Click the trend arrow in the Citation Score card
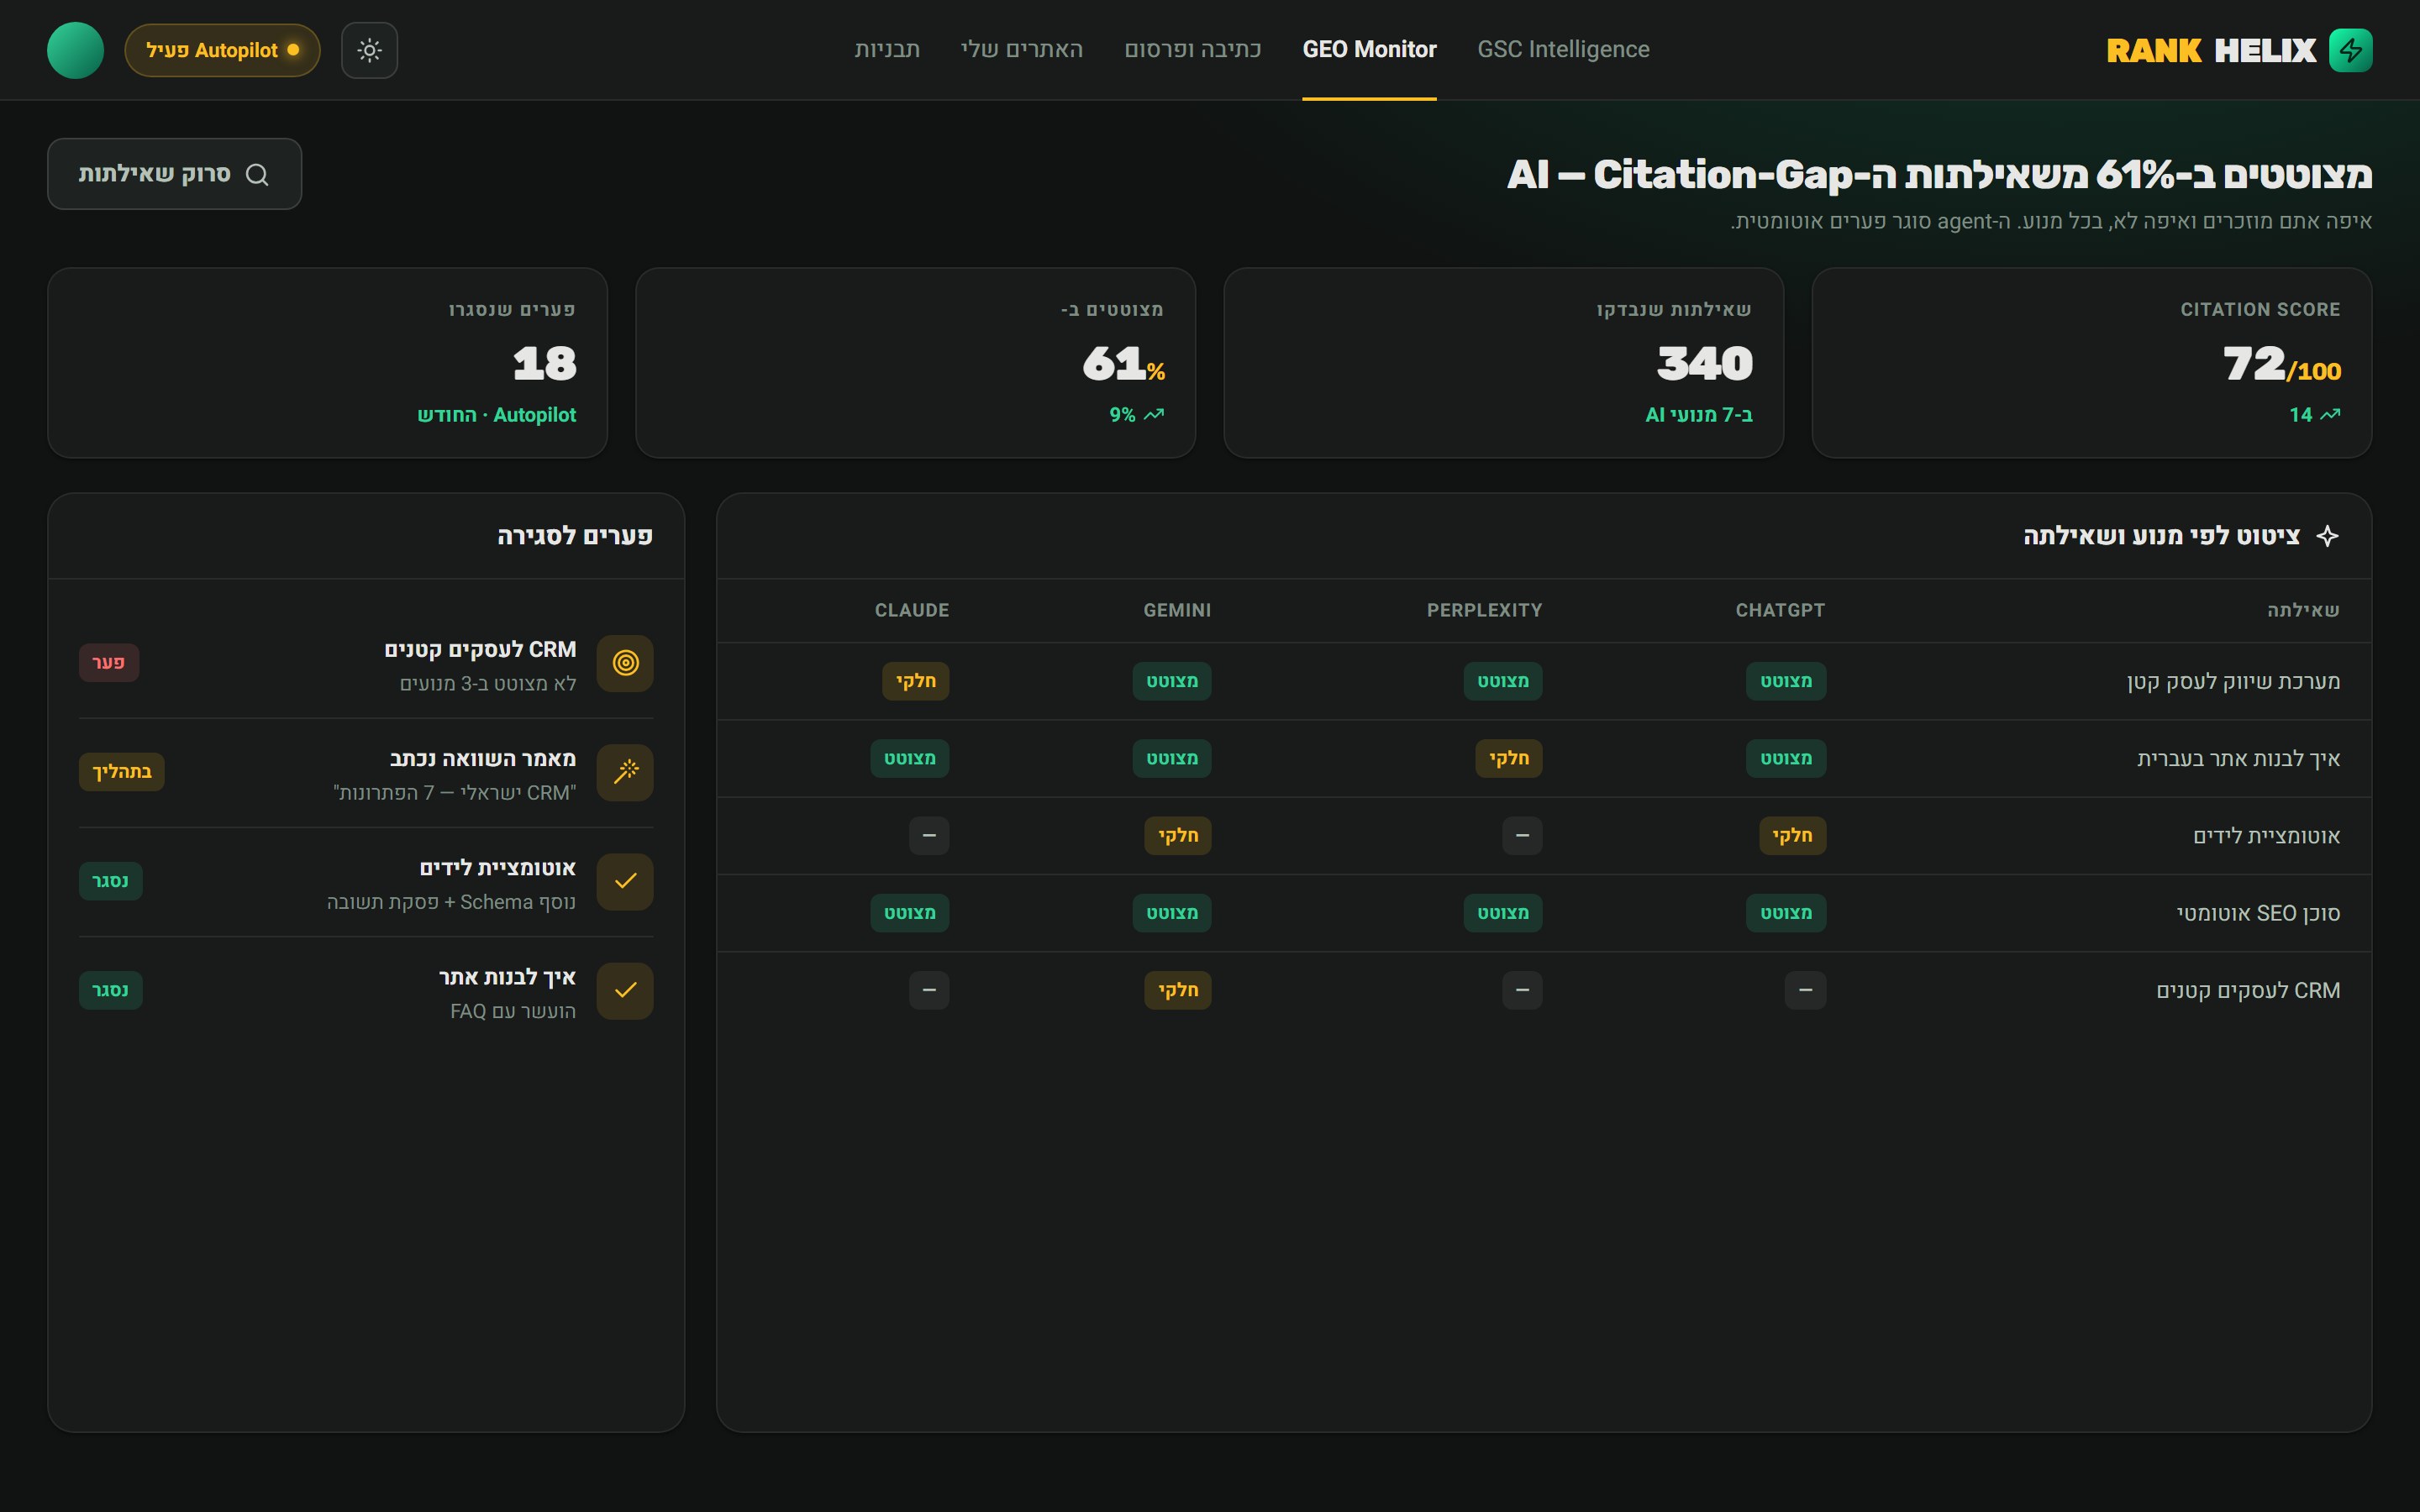Viewport: 2420px width, 1512px height. click(2330, 414)
